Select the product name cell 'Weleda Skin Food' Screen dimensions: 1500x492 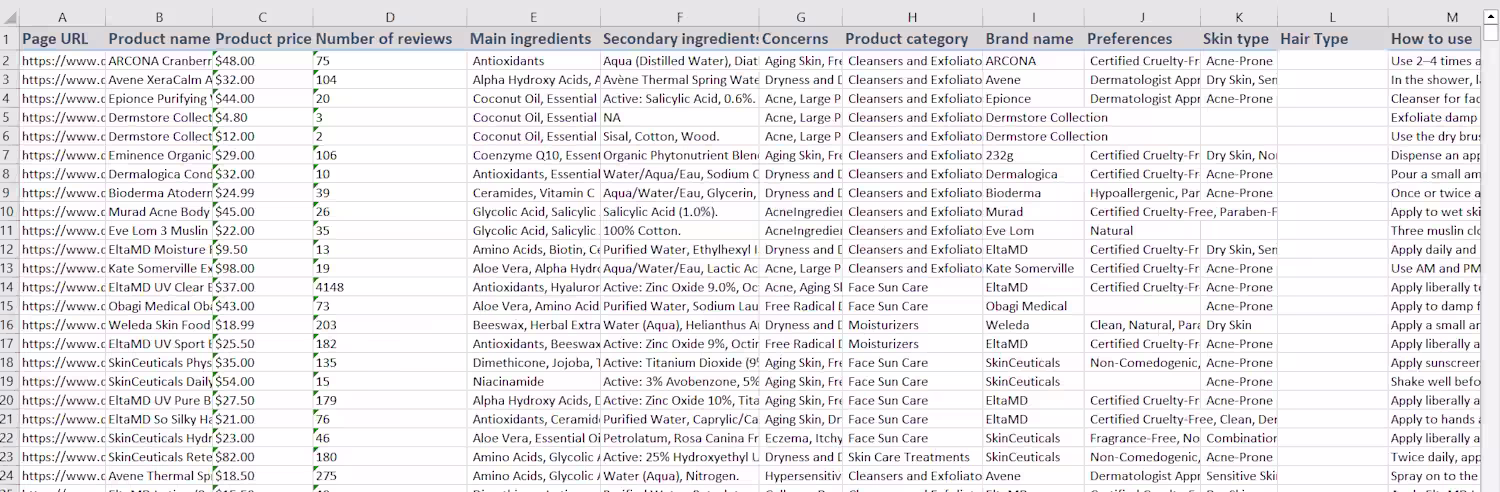point(159,325)
